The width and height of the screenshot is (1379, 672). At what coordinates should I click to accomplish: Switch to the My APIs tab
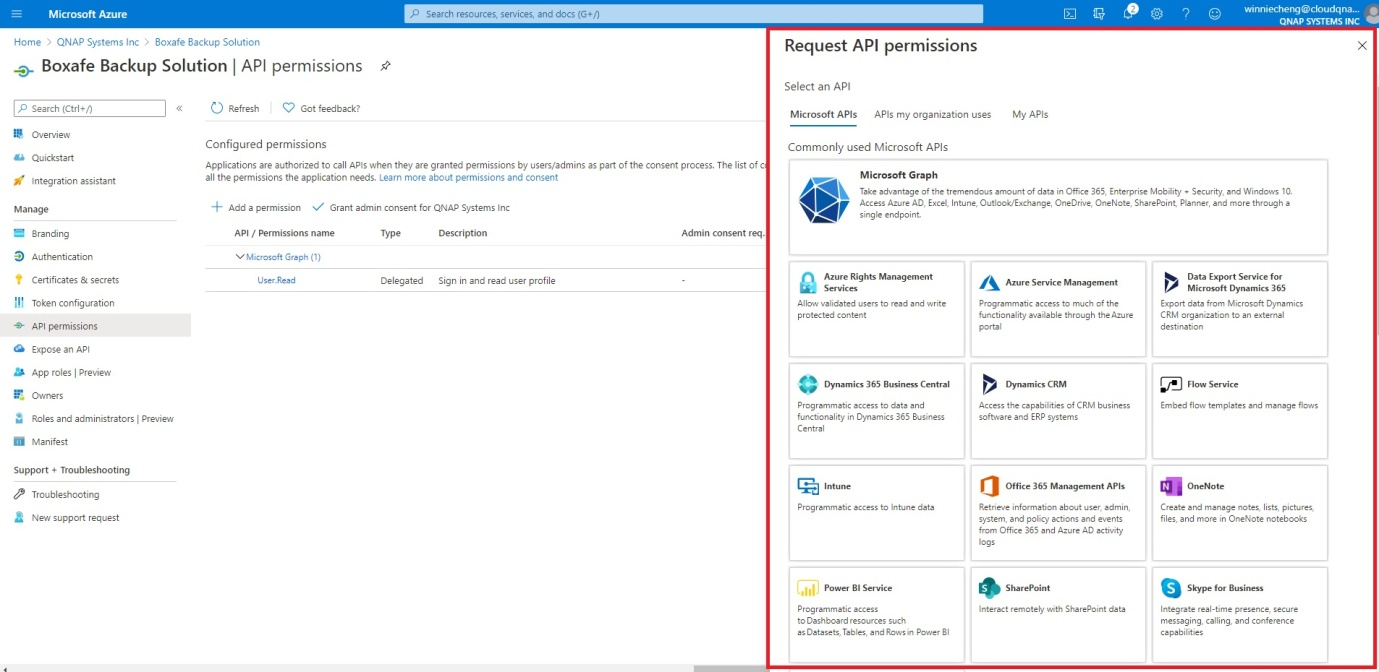point(1030,114)
